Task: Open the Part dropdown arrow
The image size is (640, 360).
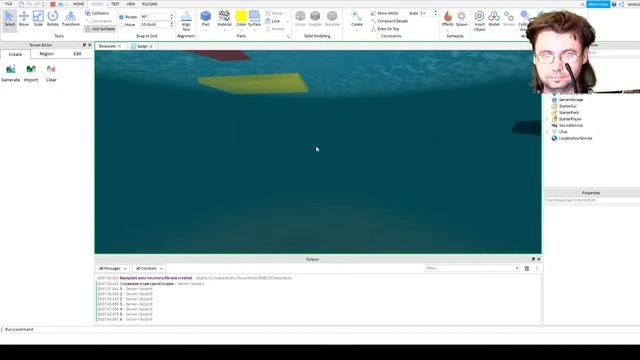Action: tap(206, 30)
